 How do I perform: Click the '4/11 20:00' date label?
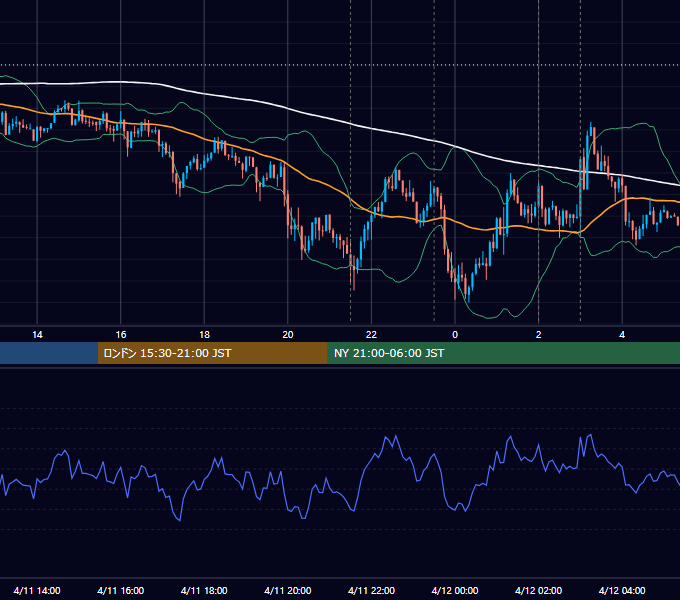tap(288, 590)
